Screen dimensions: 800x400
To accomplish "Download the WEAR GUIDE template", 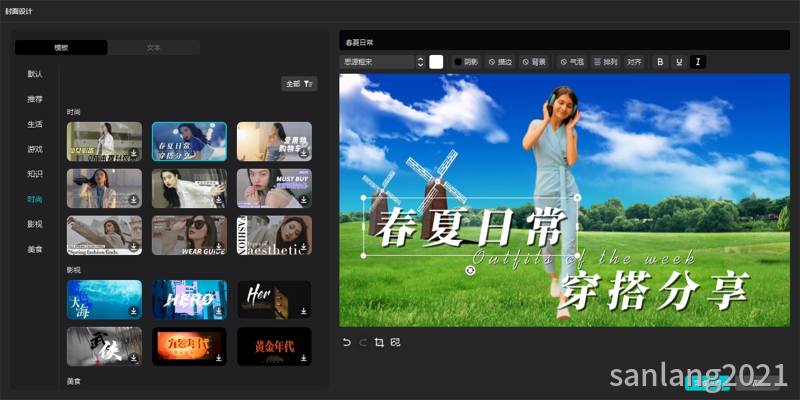I will pos(218,247).
